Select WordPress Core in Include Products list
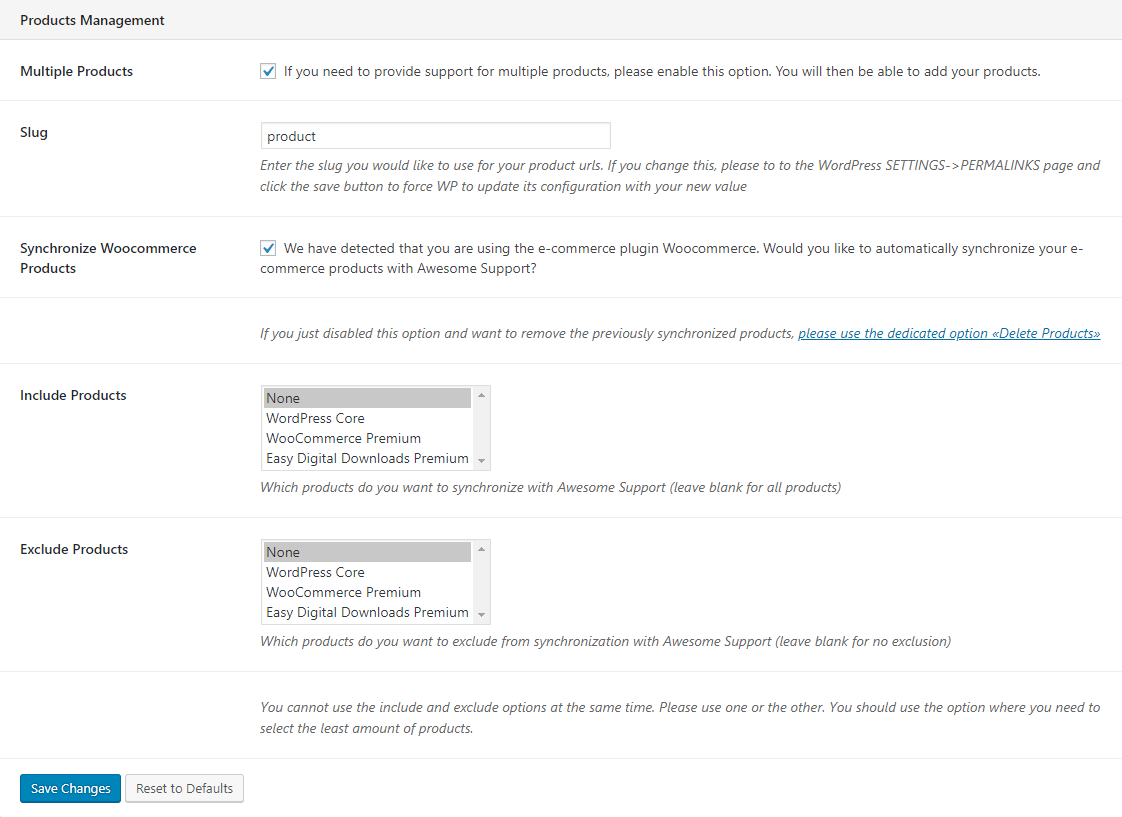The width and height of the screenshot is (1122, 817). click(367, 418)
